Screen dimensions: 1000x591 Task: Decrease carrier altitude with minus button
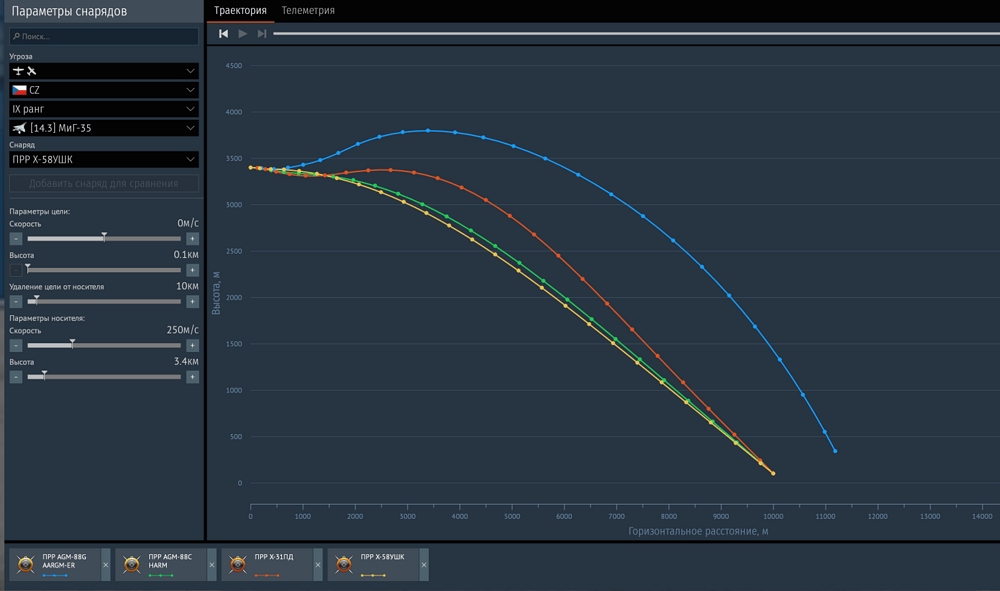click(x=16, y=377)
